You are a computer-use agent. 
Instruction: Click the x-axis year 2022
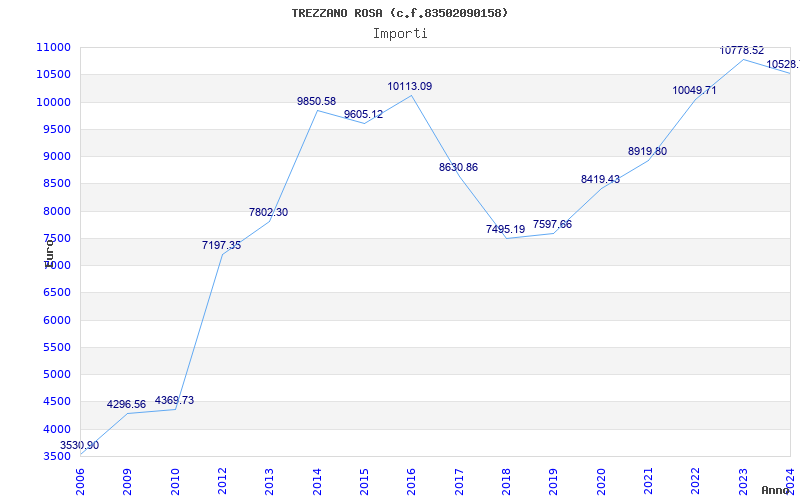pyautogui.click(x=695, y=482)
